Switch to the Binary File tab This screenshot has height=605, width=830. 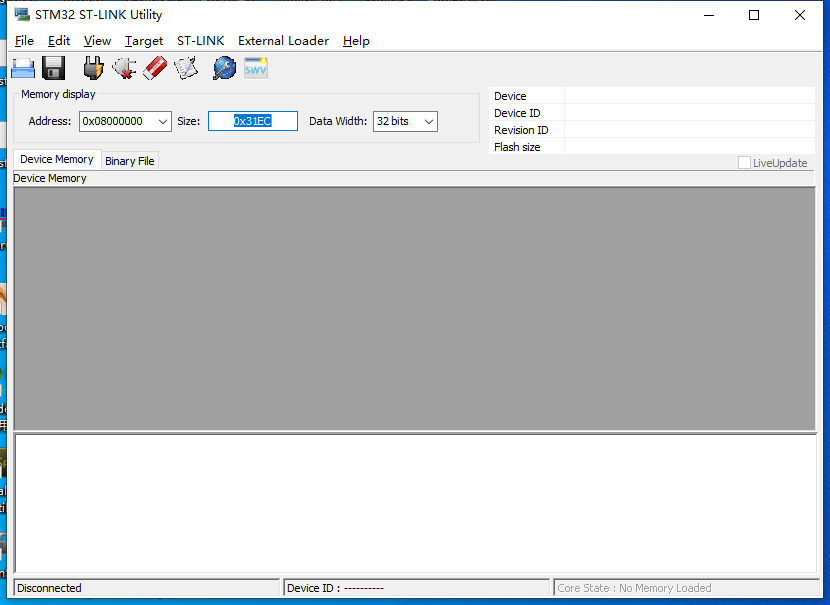point(130,161)
